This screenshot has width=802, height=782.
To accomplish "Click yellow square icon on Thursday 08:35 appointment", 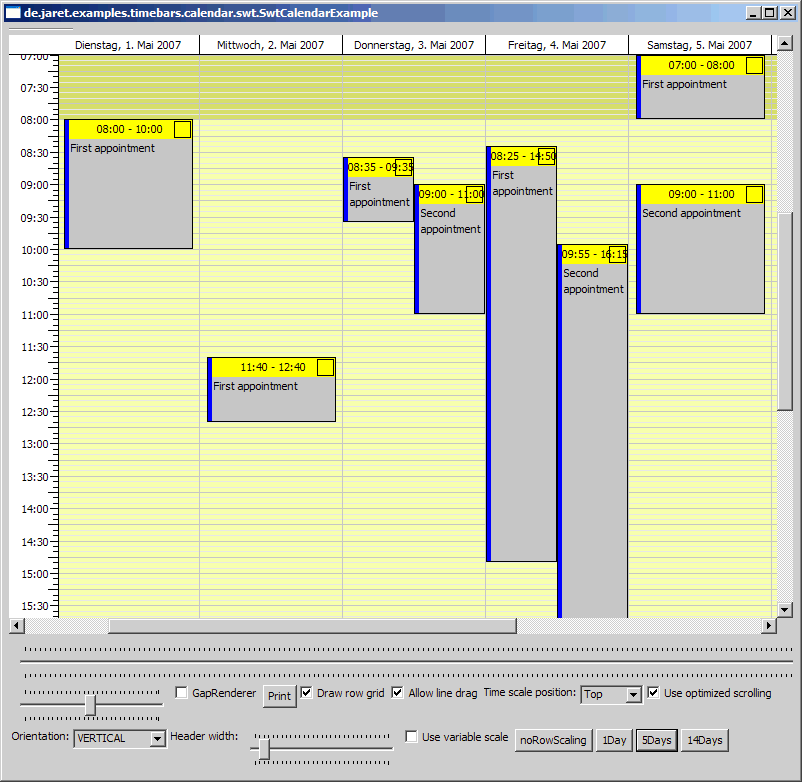I will tap(403, 167).
